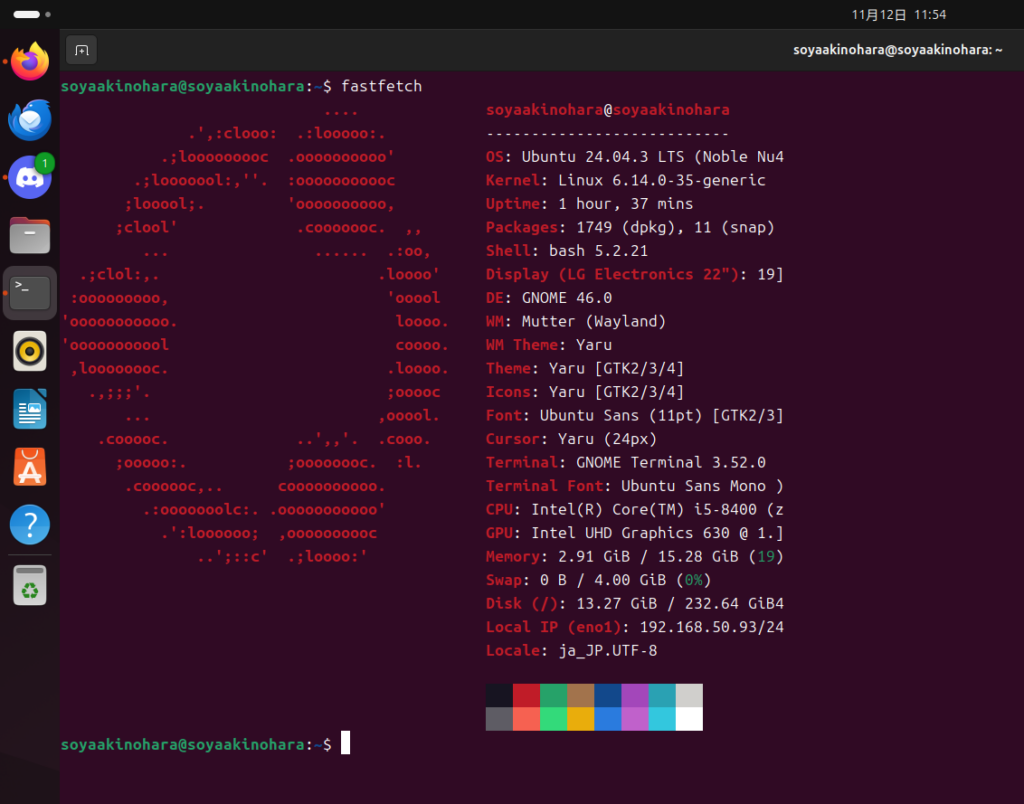Click the yellow block in the color palette
The height and width of the screenshot is (804, 1024).
[x=580, y=719]
